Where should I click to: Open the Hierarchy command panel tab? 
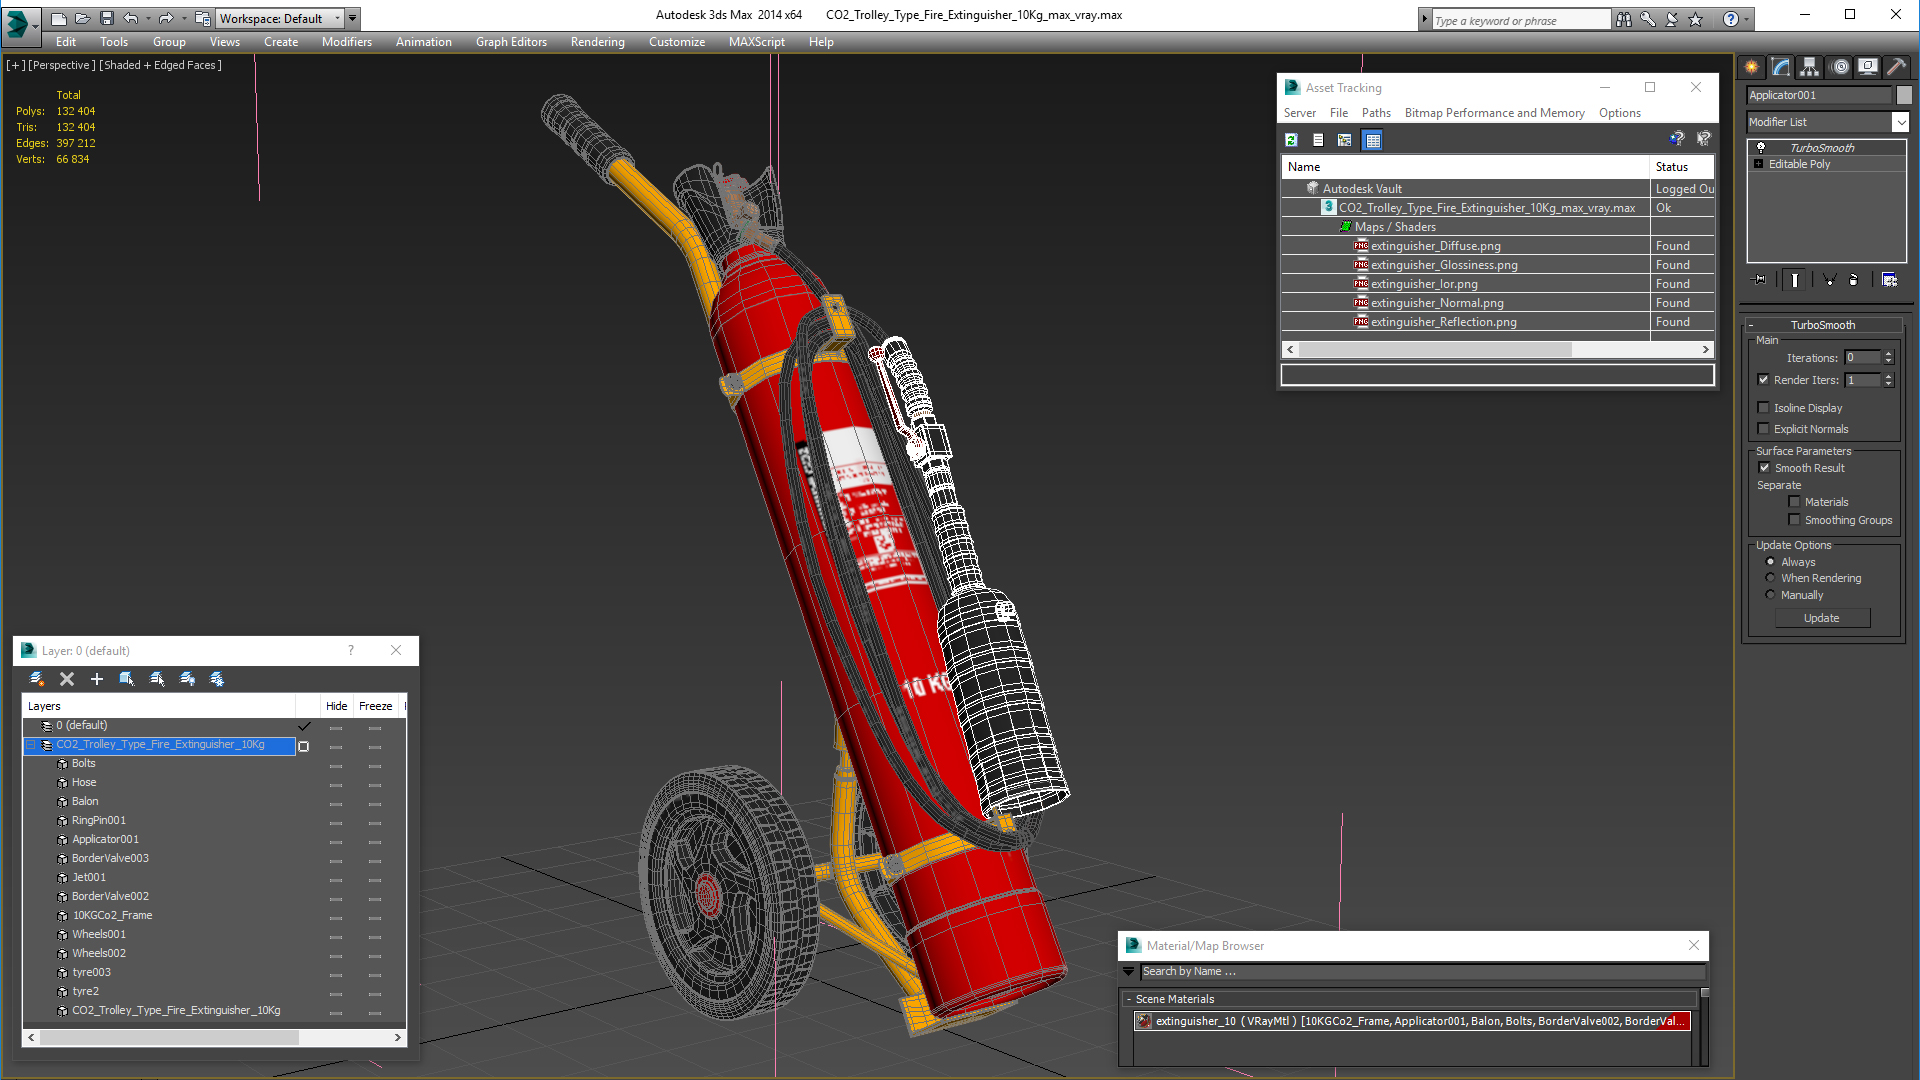point(1810,67)
